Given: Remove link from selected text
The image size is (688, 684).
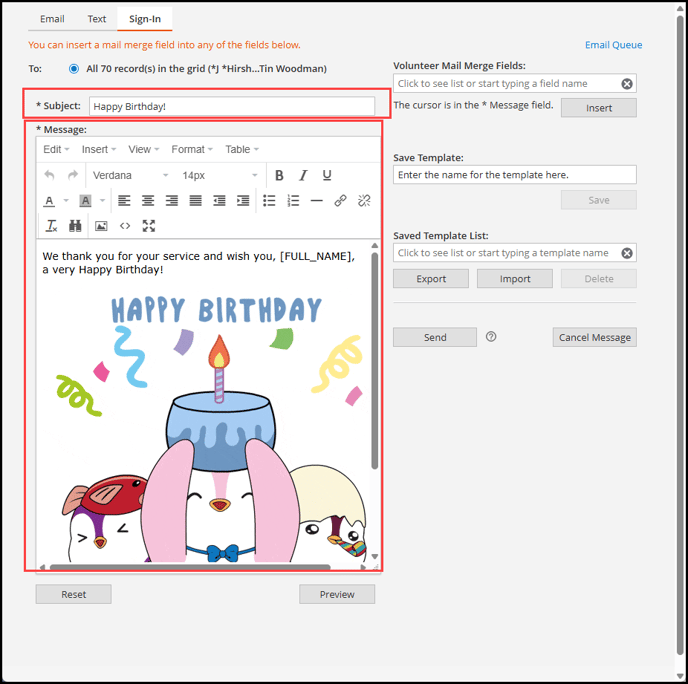Looking at the screenshot, I should (364, 201).
